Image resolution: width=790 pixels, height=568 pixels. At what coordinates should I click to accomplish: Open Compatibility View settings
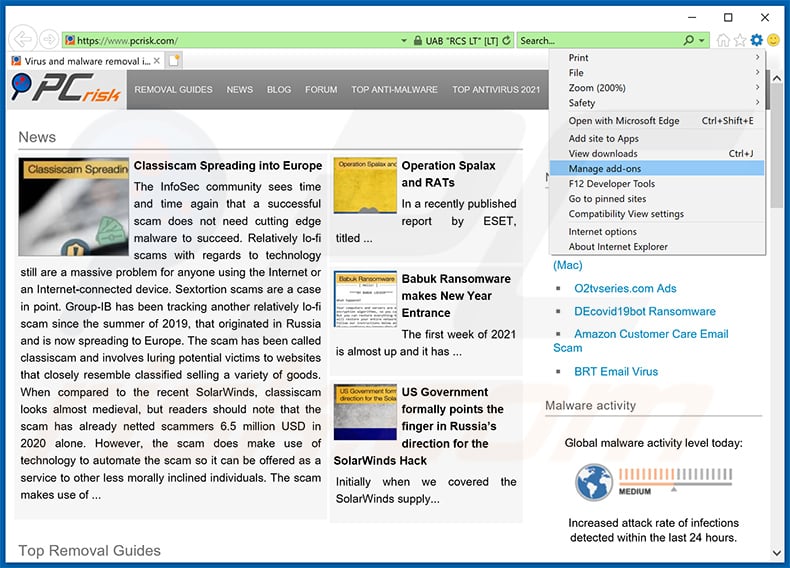tap(657, 214)
